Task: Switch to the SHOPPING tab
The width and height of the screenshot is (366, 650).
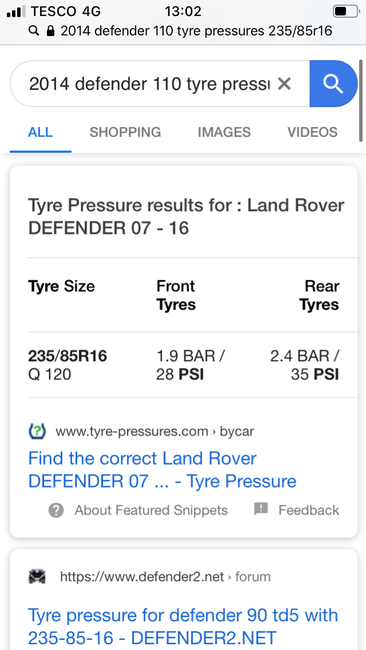Action: (x=125, y=132)
